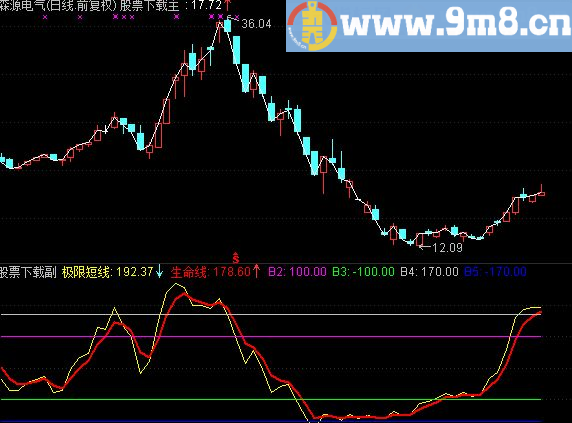Click the 股票下载副 sub-chart title
This screenshot has width=572, height=423.
point(28,272)
